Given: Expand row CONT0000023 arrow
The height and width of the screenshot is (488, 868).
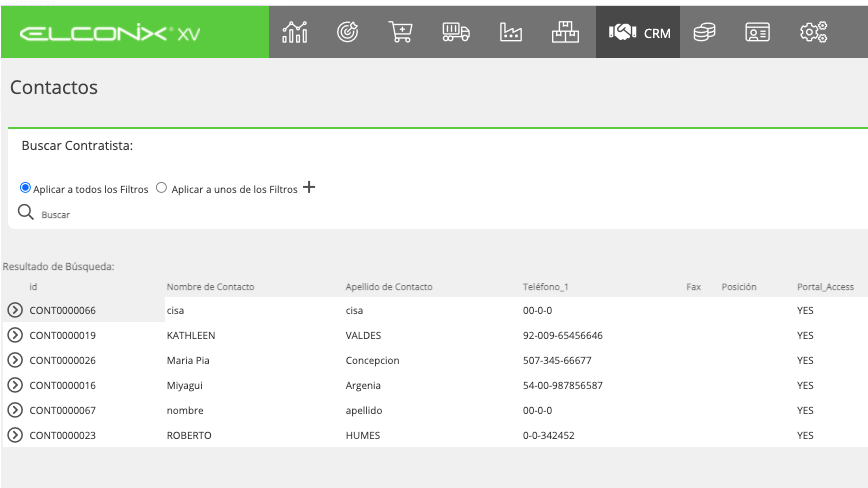Looking at the screenshot, I should click(15, 435).
